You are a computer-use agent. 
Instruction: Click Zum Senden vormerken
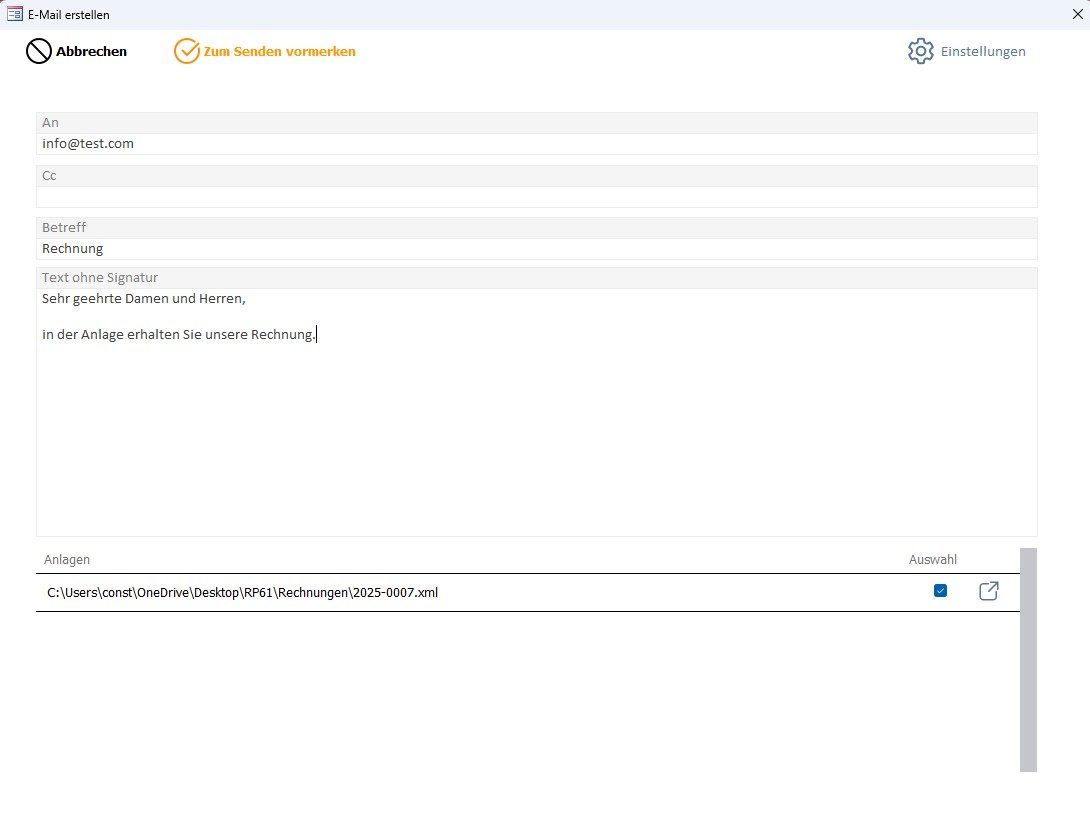click(x=279, y=51)
